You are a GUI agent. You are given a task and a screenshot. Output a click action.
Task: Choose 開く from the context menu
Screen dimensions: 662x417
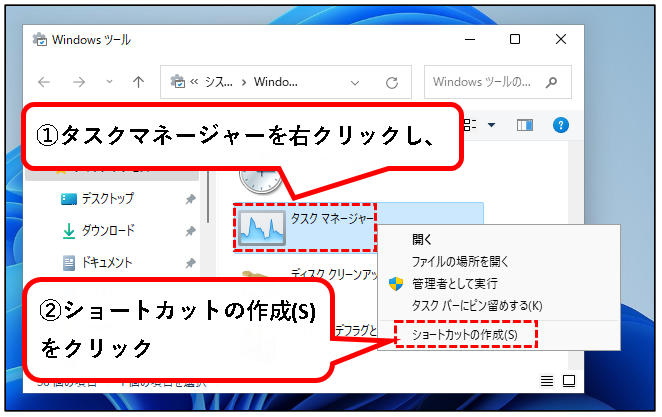point(422,239)
